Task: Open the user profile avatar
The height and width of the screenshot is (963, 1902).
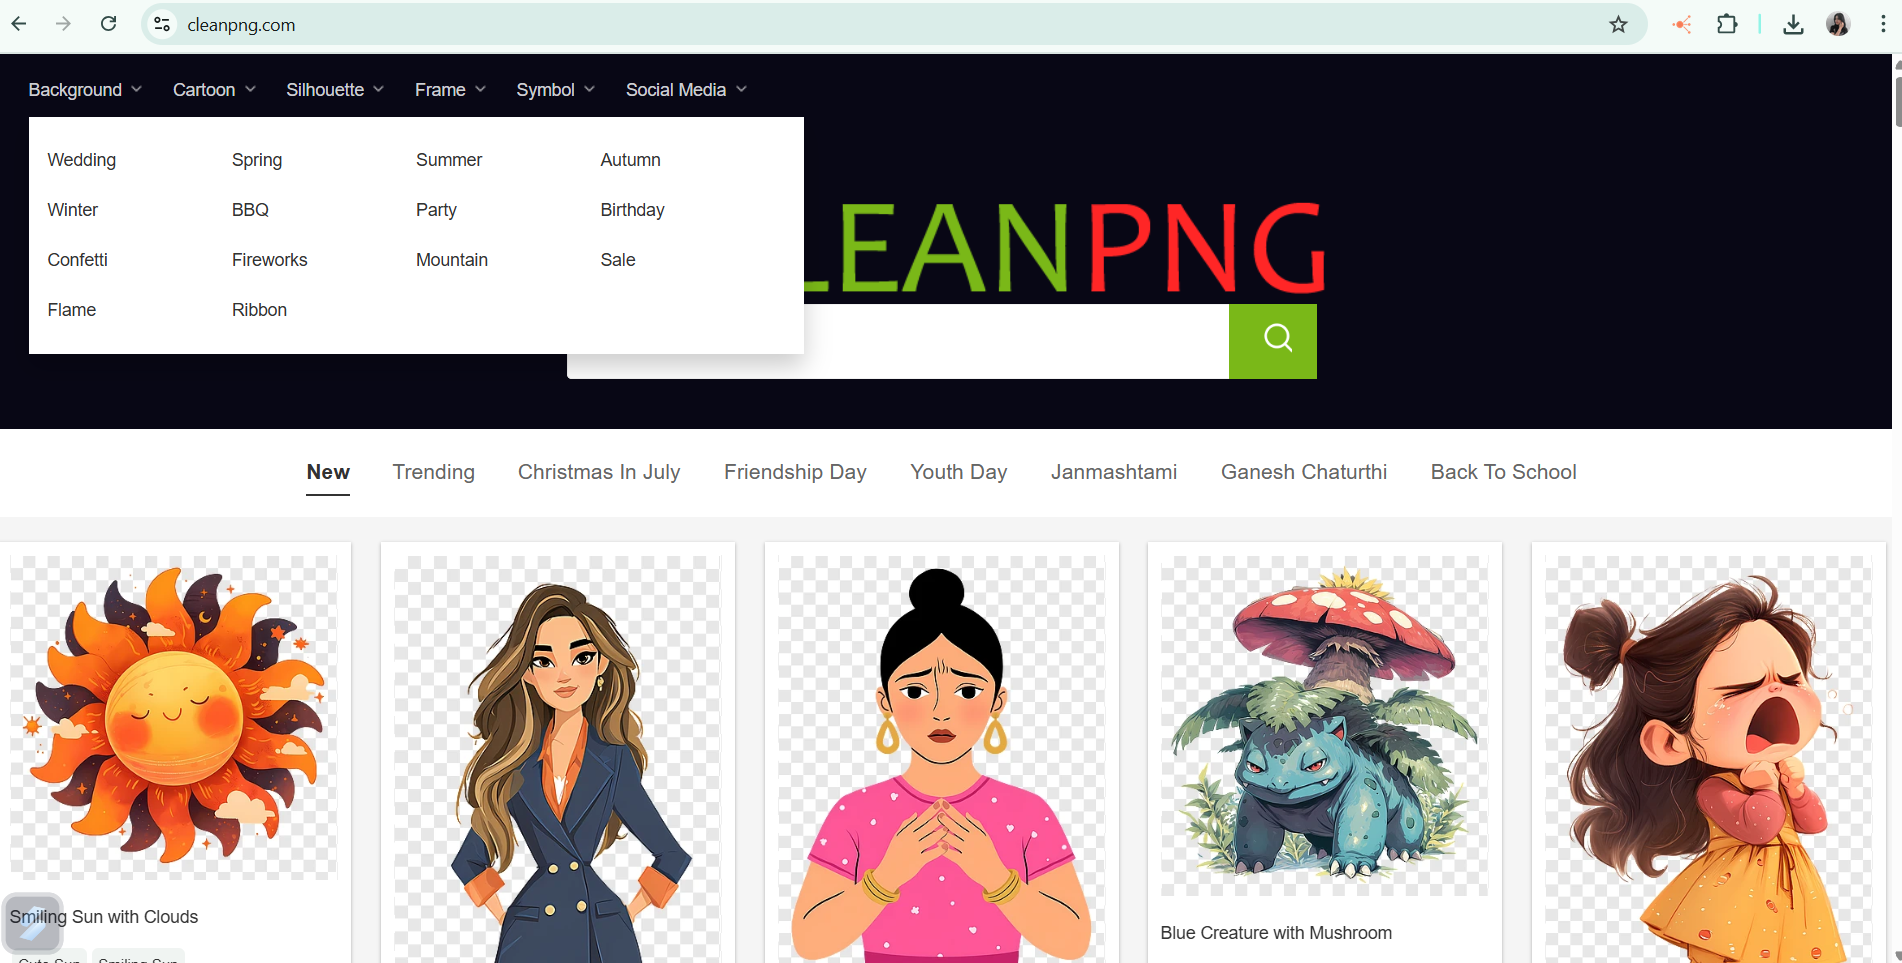Action: click(1838, 25)
